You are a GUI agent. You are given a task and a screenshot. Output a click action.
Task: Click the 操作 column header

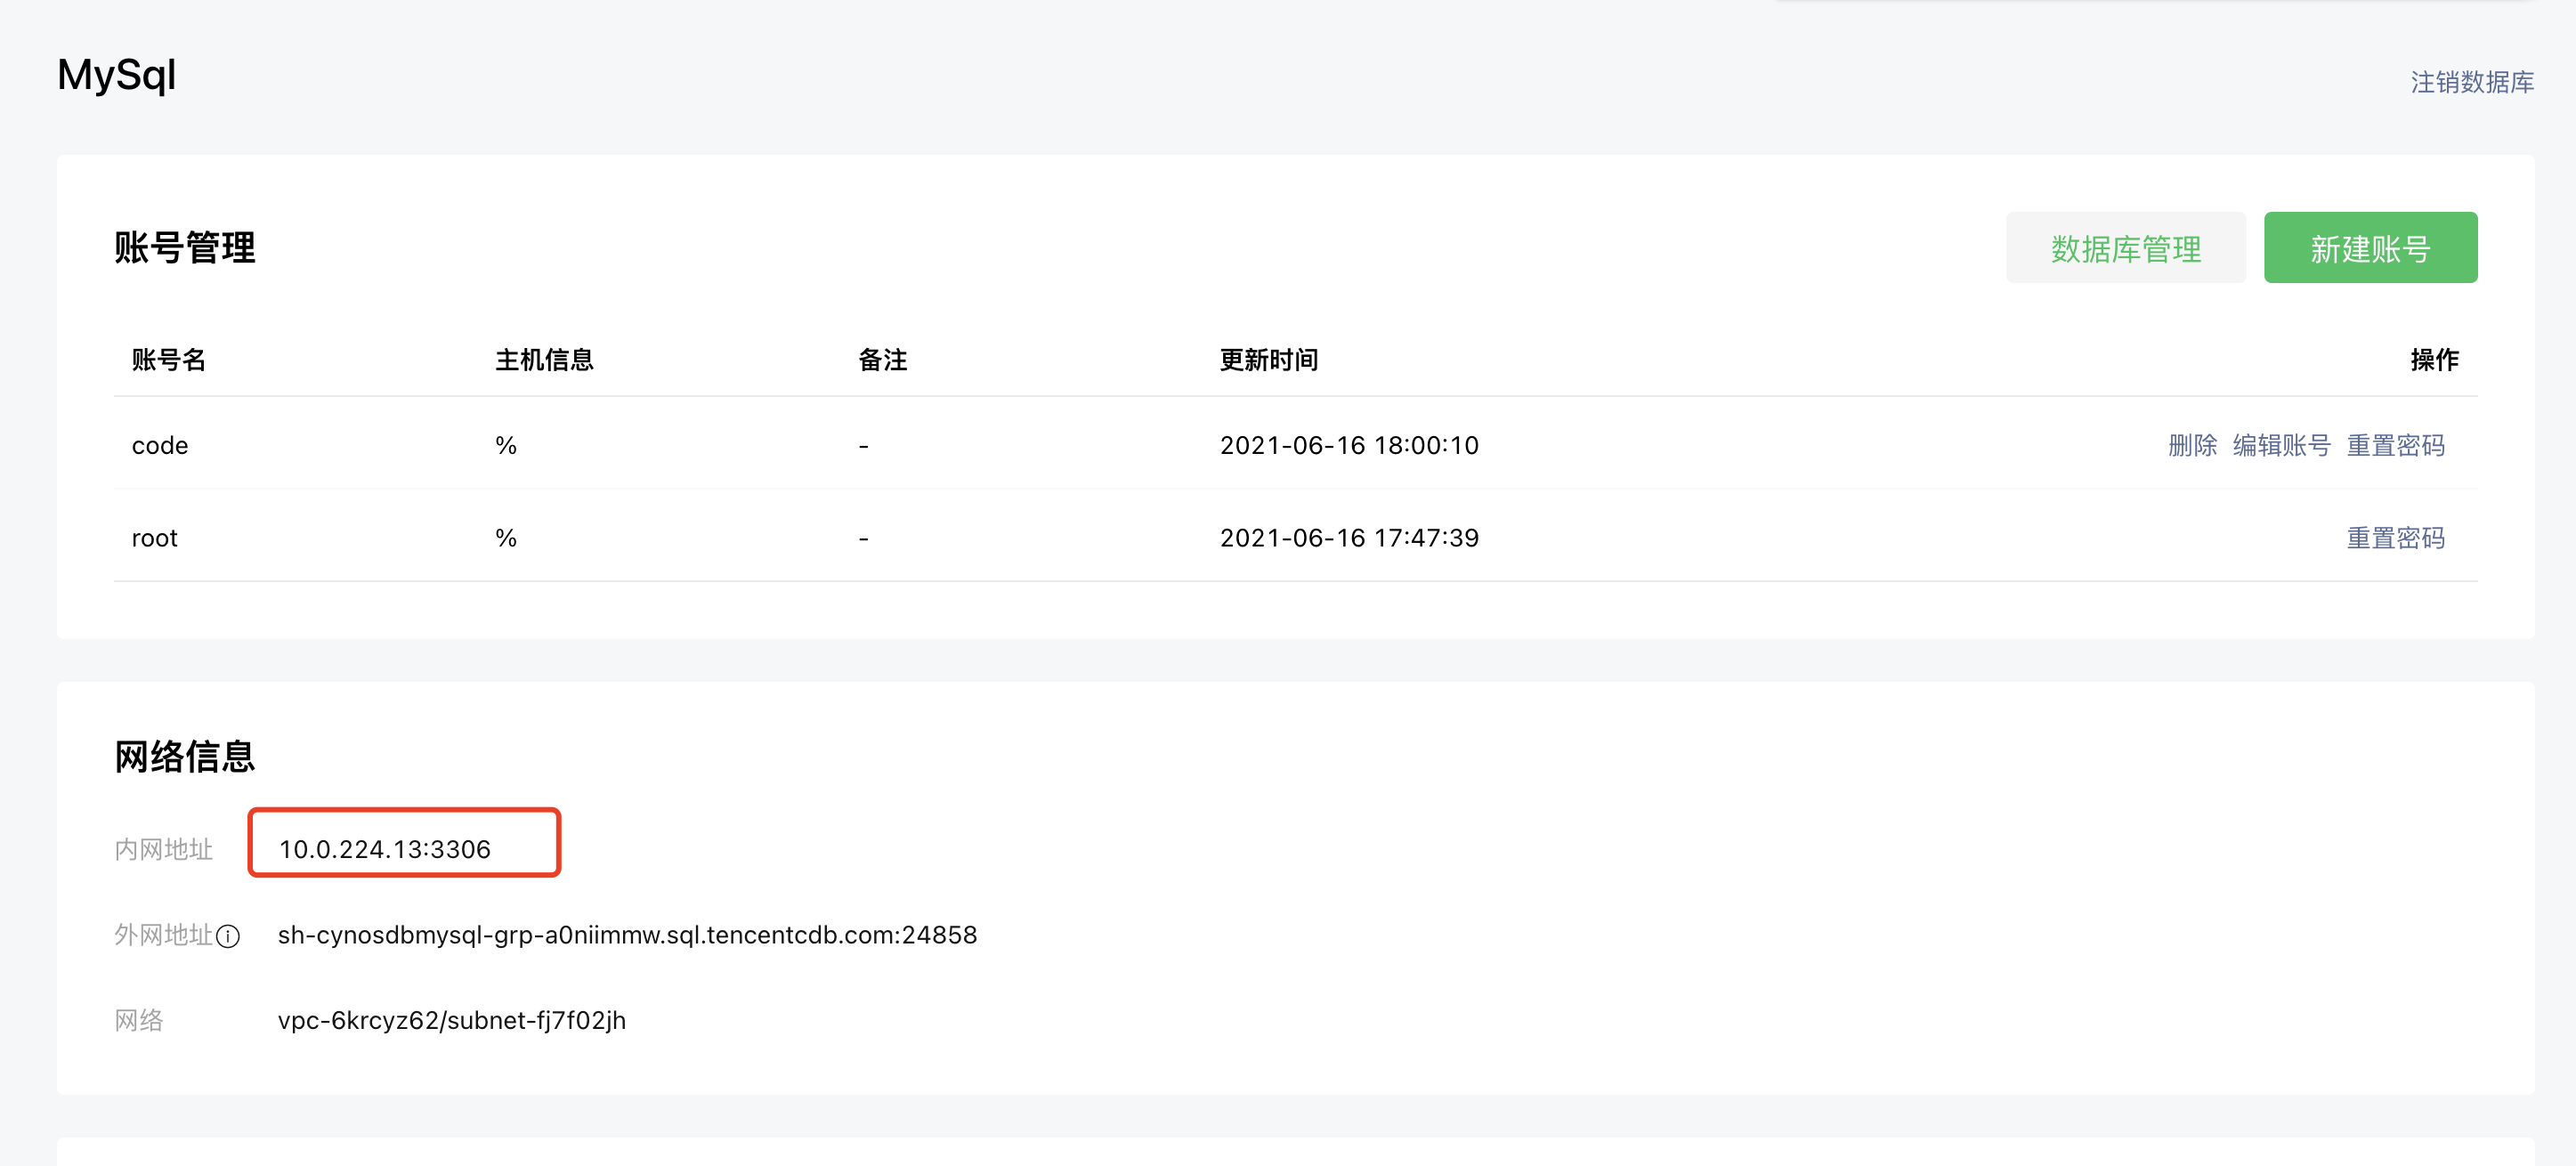[2433, 360]
